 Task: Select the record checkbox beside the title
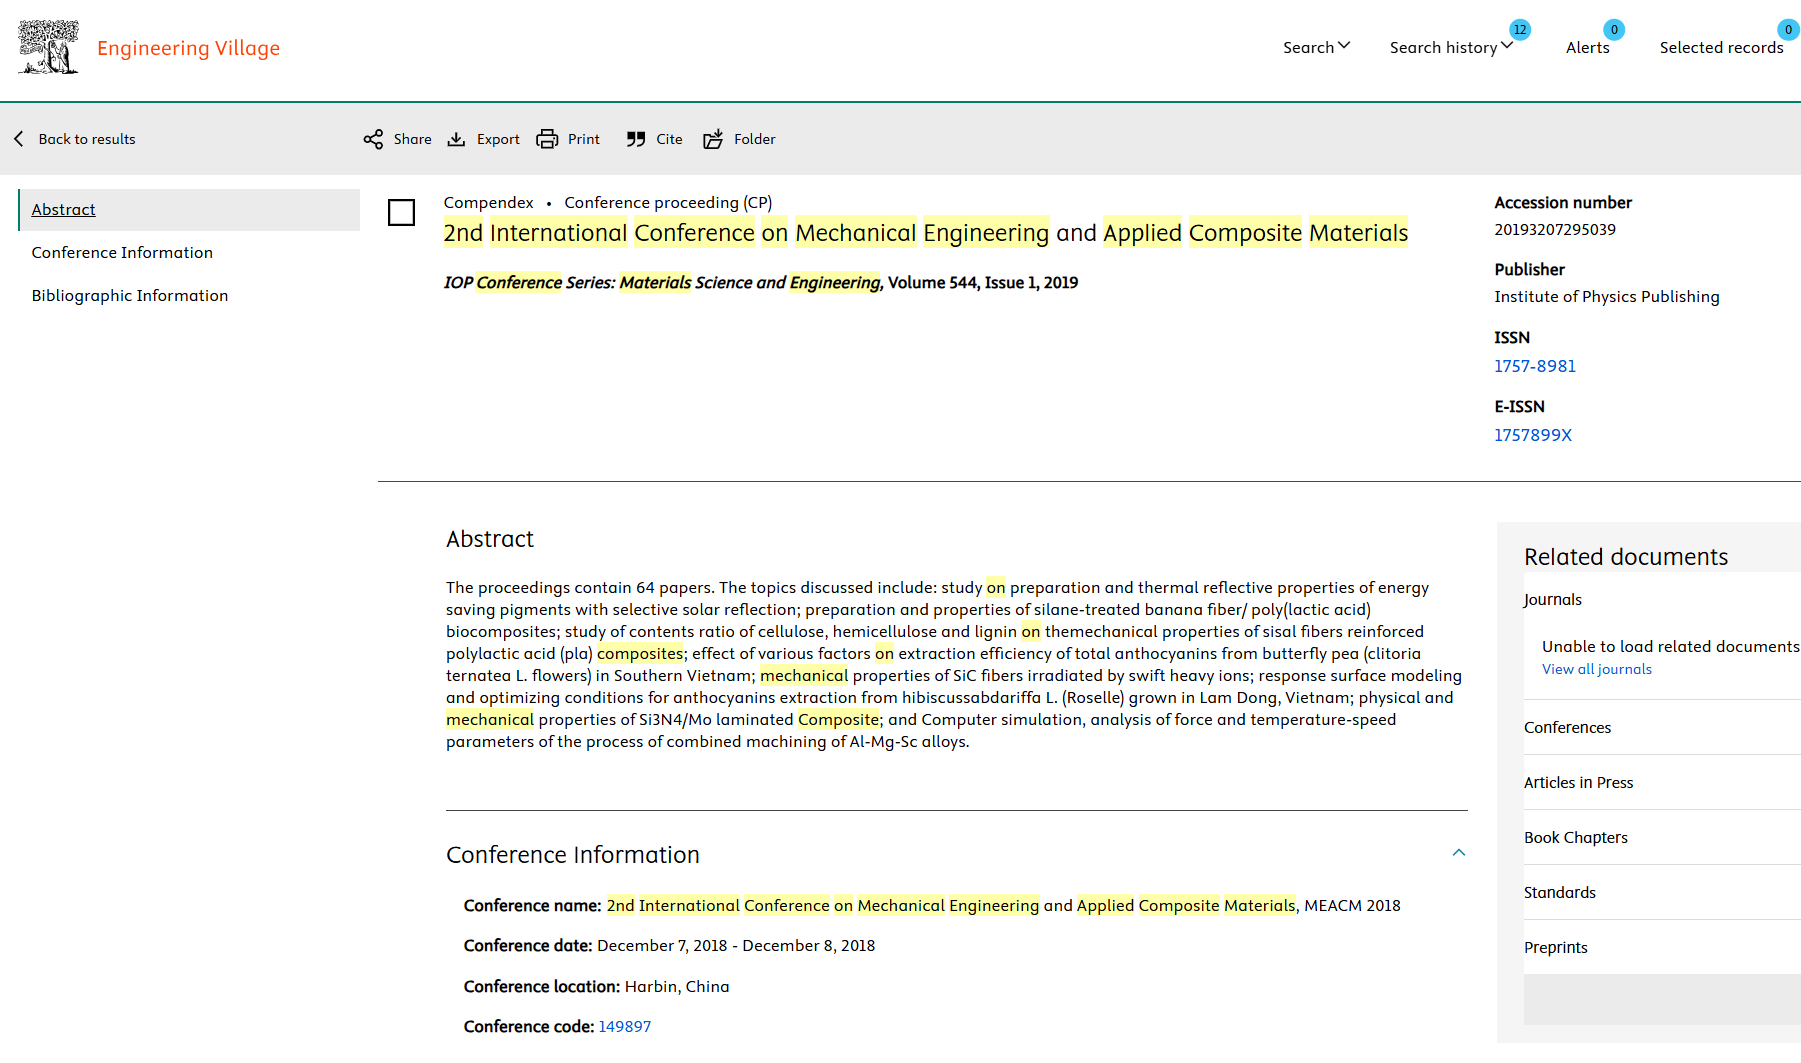pos(401,212)
